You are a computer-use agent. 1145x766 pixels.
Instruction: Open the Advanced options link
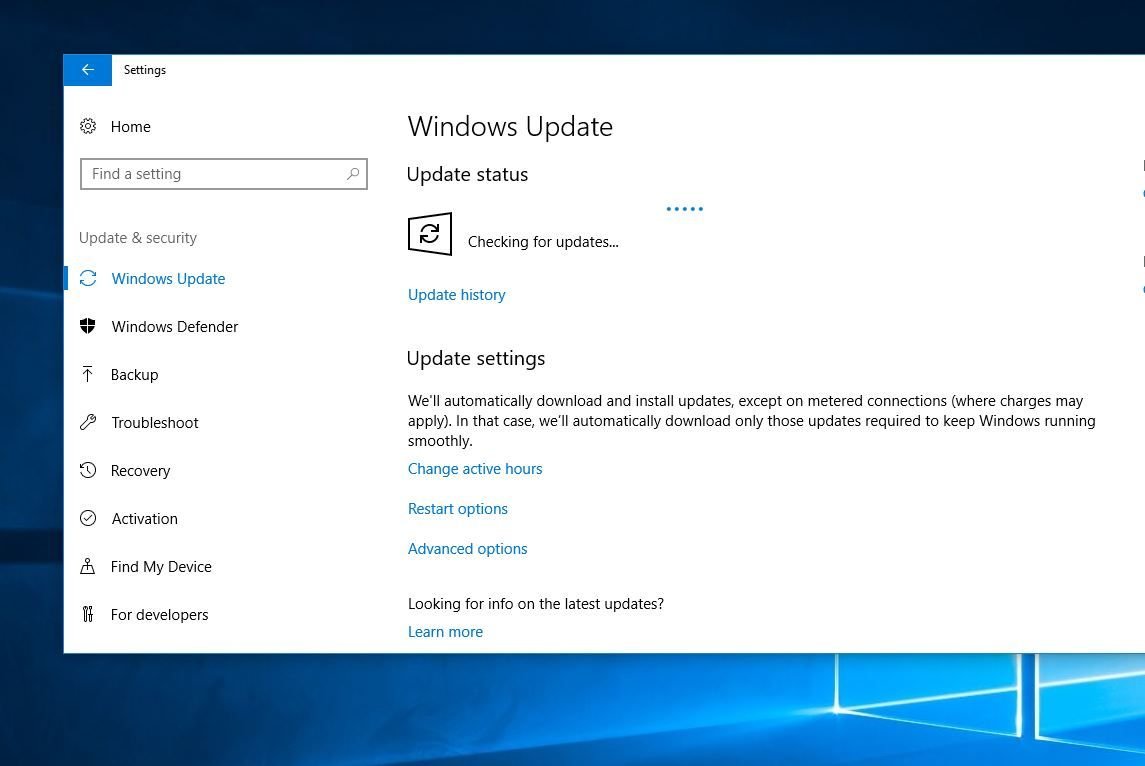[467, 549]
